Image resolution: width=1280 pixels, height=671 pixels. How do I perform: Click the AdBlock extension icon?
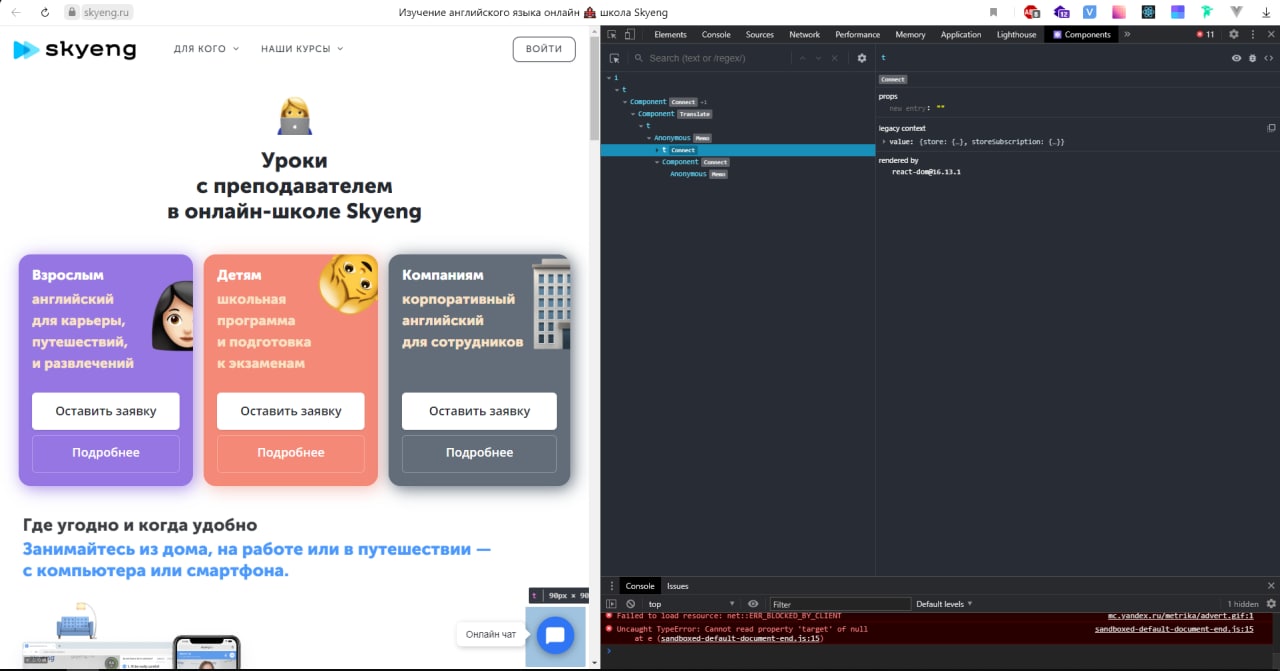point(1032,12)
